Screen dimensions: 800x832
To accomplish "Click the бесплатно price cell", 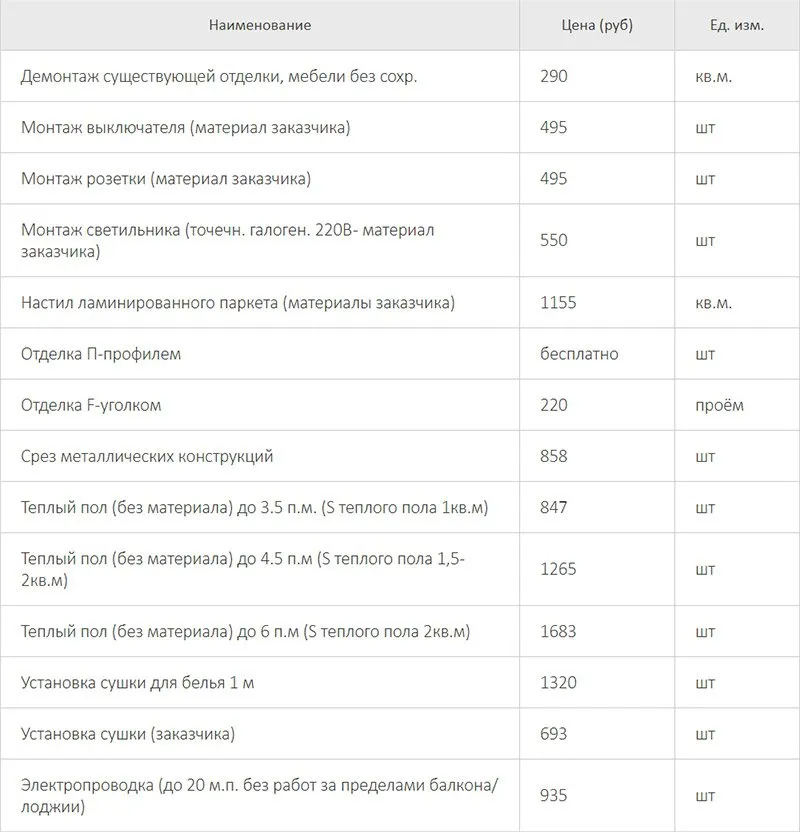I will click(x=579, y=354).
